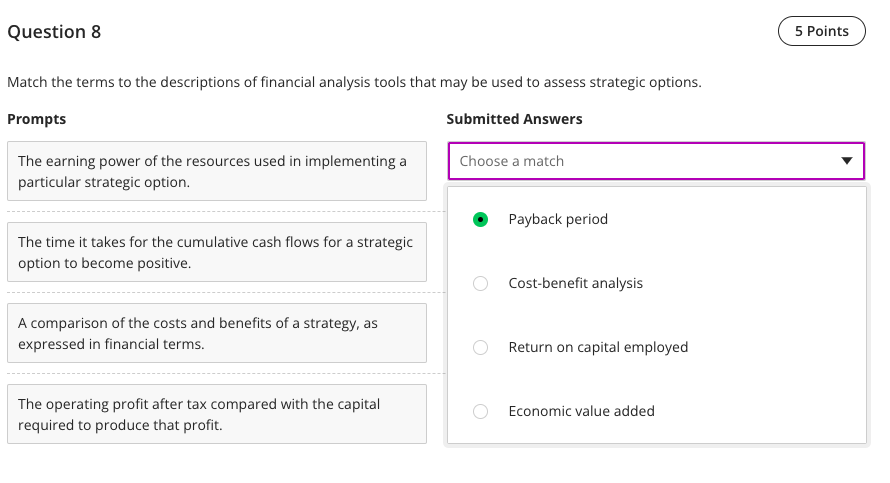Click the cumulative cash flows prompt box
This screenshot has height=483, width=890.
pyautogui.click(x=216, y=252)
